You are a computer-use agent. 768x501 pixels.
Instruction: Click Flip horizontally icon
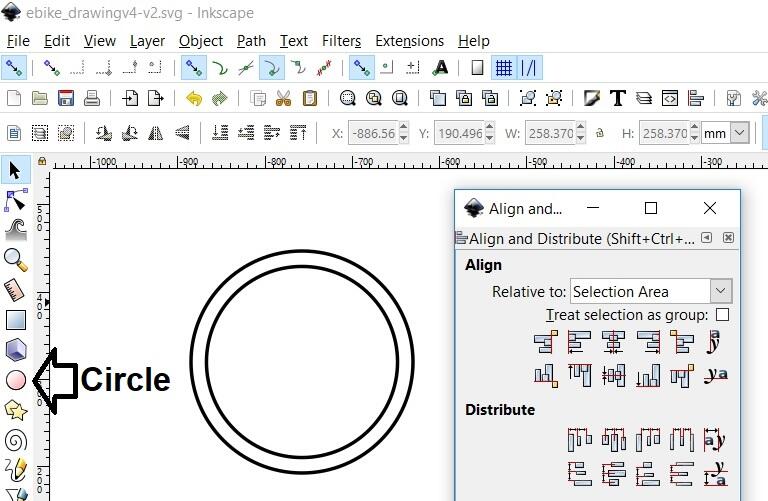click(156, 133)
